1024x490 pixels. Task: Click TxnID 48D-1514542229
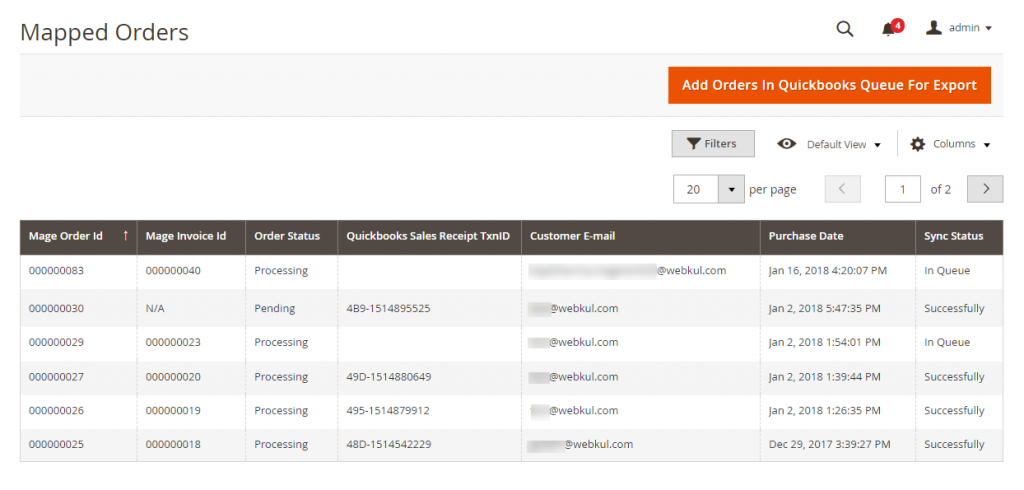pyautogui.click(x=388, y=445)
